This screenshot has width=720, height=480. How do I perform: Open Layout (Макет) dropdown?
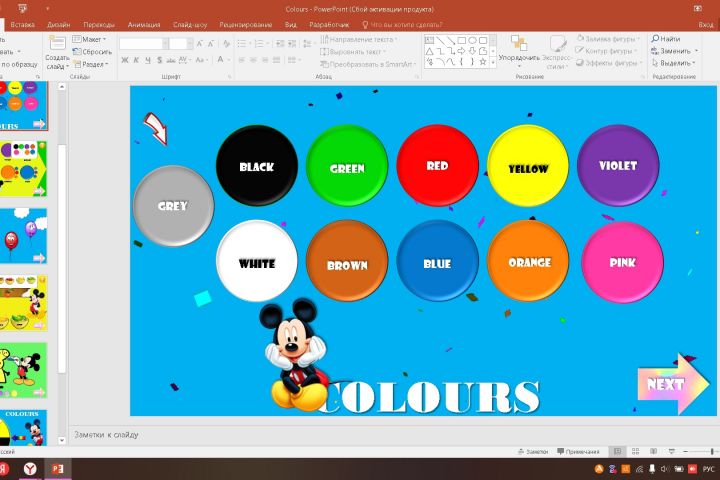90,40
